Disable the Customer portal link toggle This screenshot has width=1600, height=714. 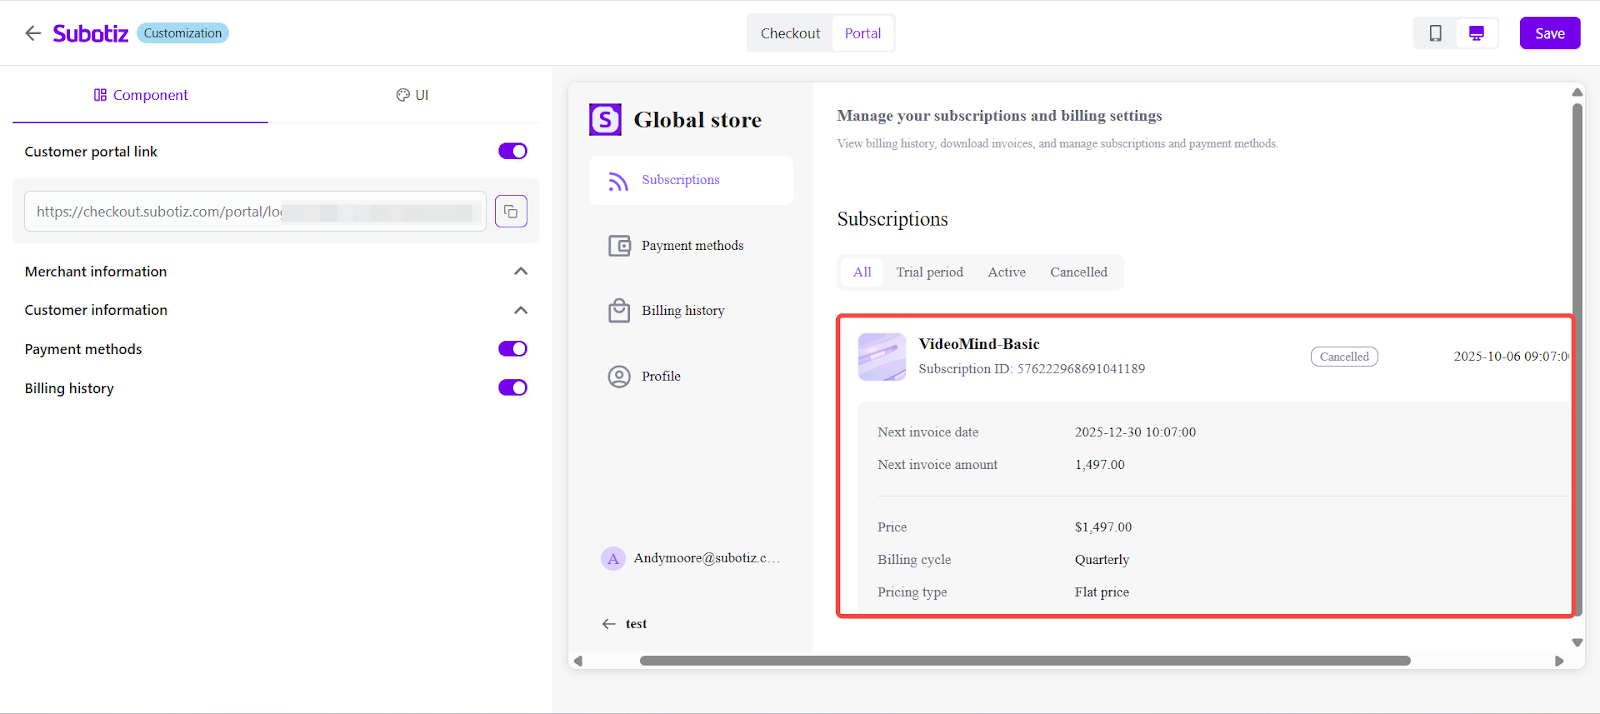pyautogui.click(x=513, y=151)
